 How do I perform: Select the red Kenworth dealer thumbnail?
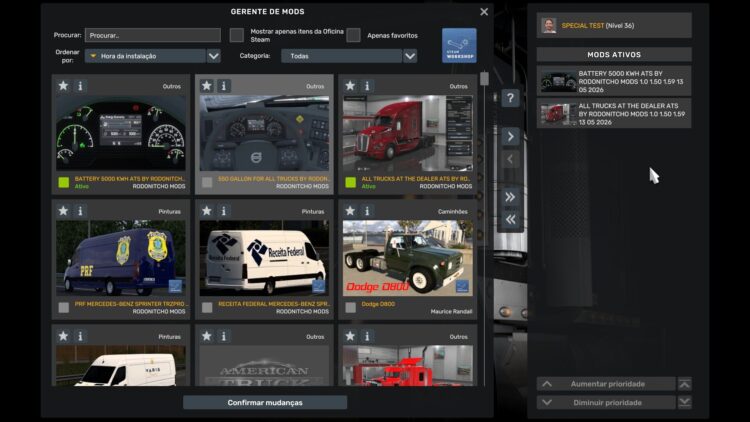tap(408, 133)
